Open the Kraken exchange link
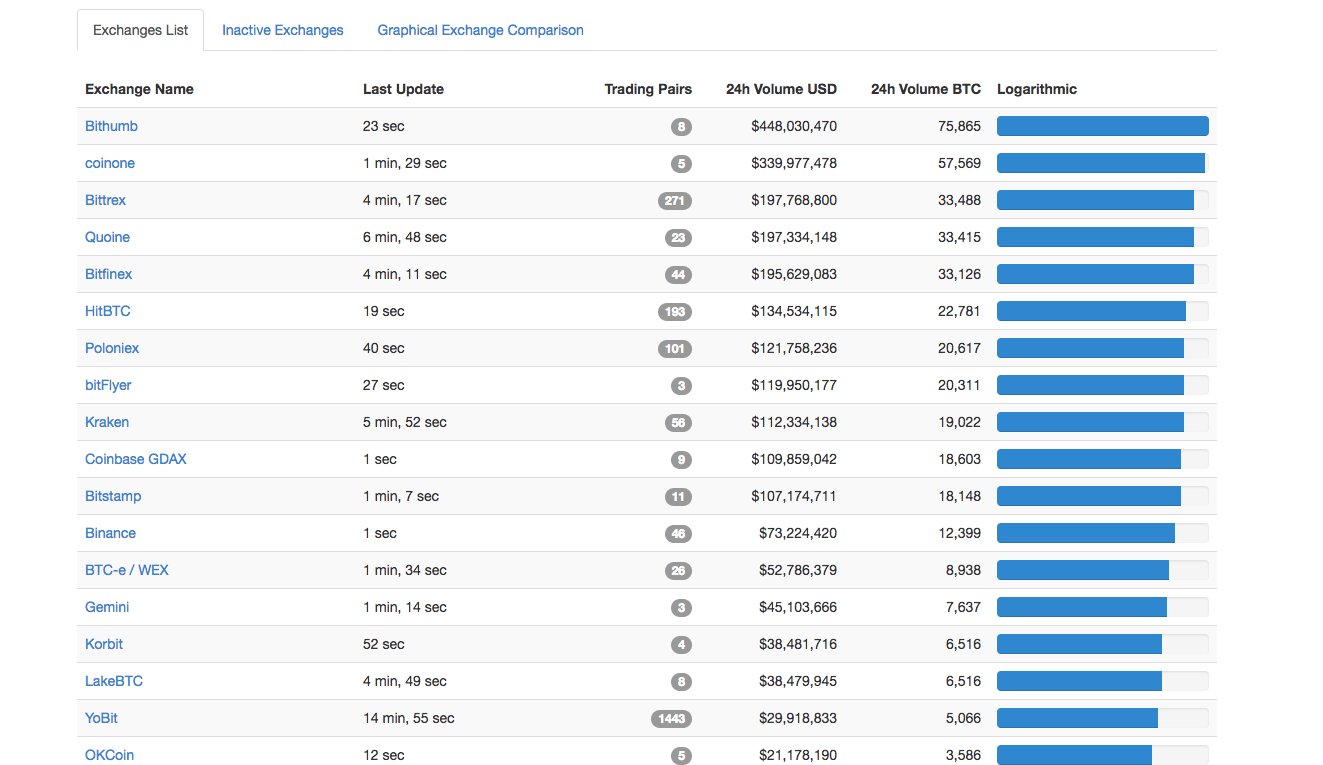Viewport: 1323px width, 765px height. tap(107, 422)
